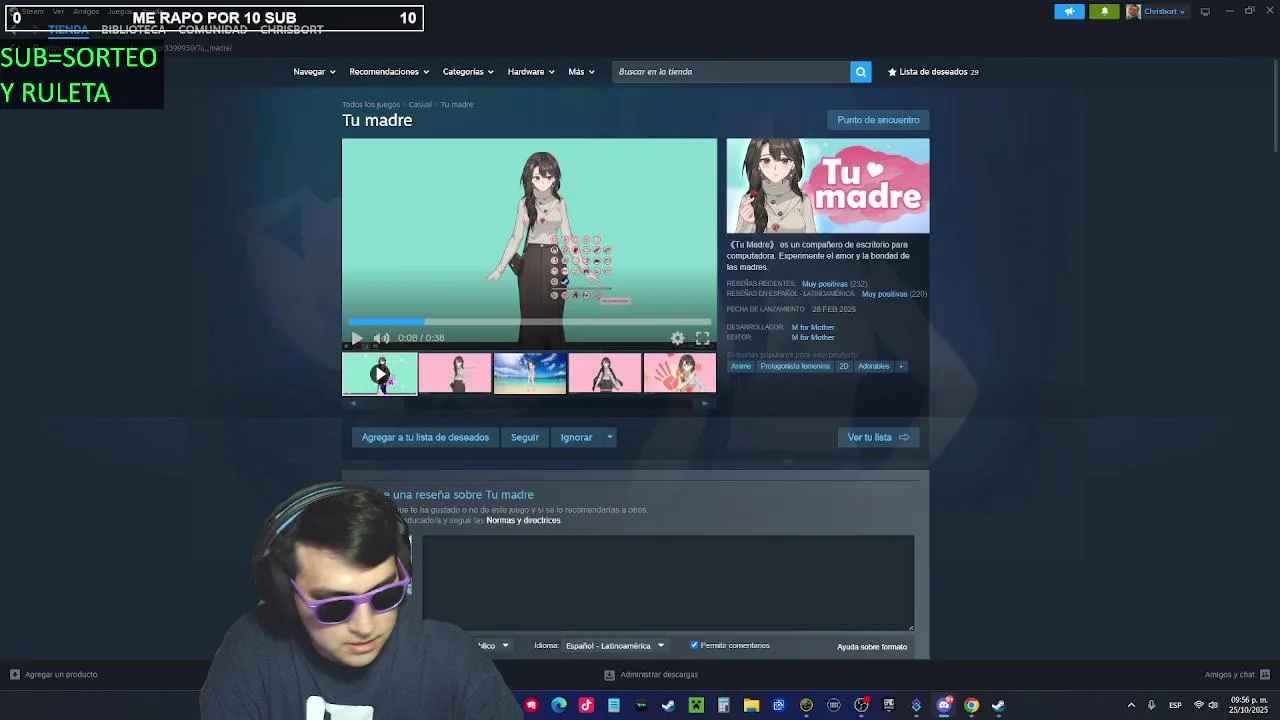The width and height of the screenshot is (1280, 720).
Task: Open Amigos y chat panel
Action: (1237, 675)
